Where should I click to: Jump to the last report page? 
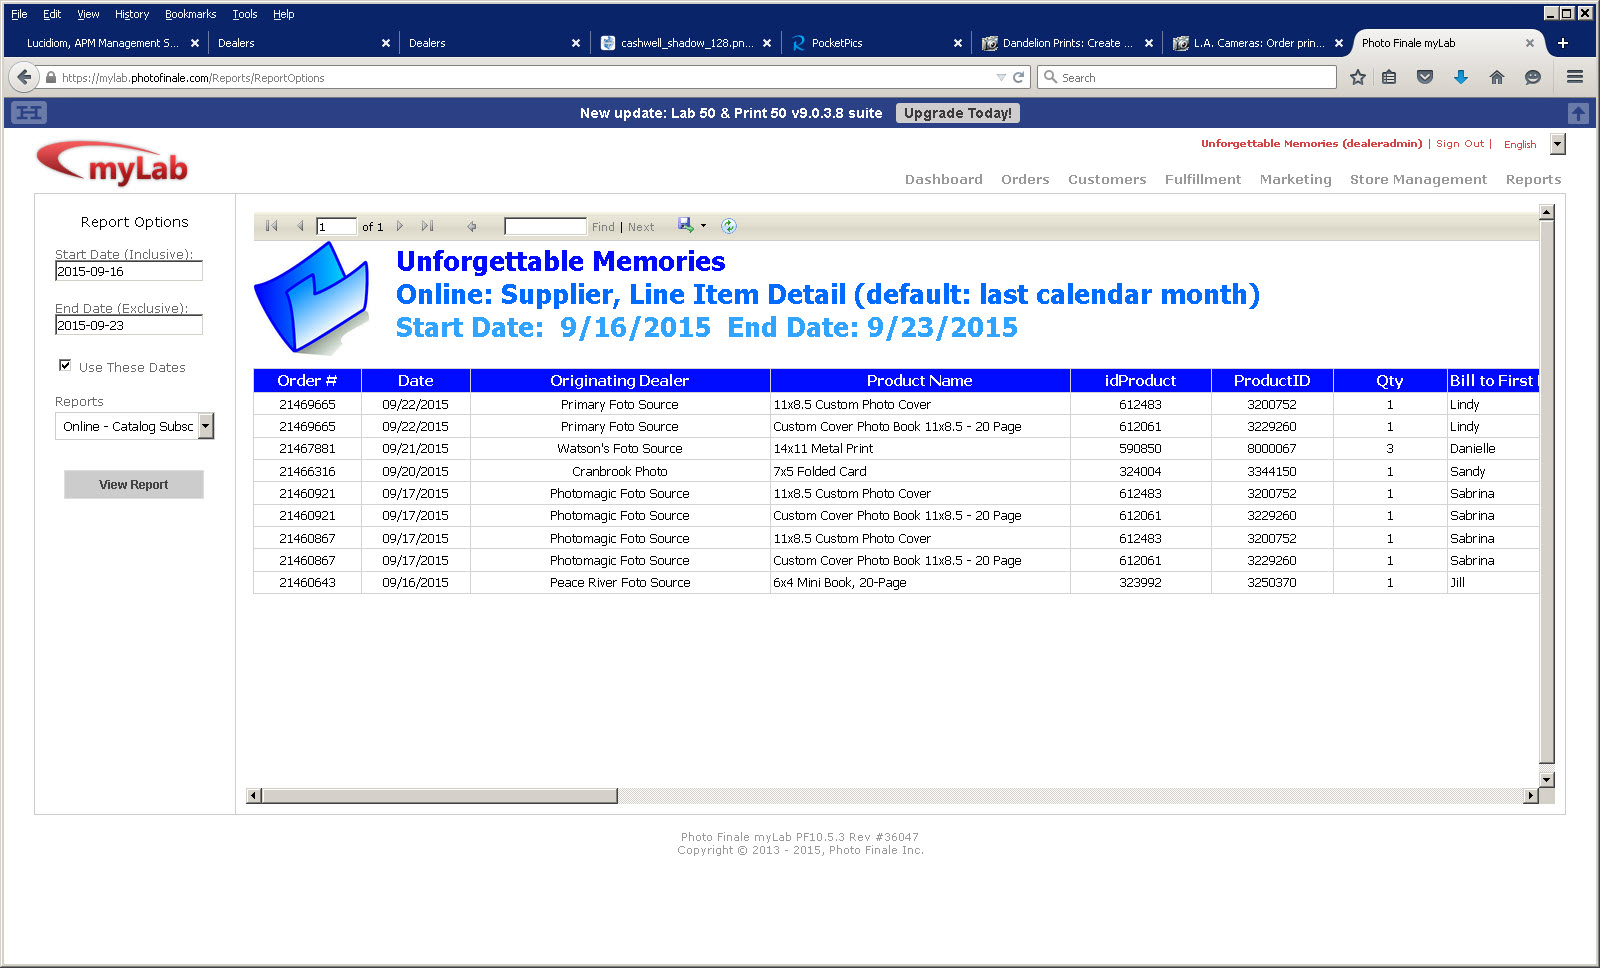click(427, 226)
